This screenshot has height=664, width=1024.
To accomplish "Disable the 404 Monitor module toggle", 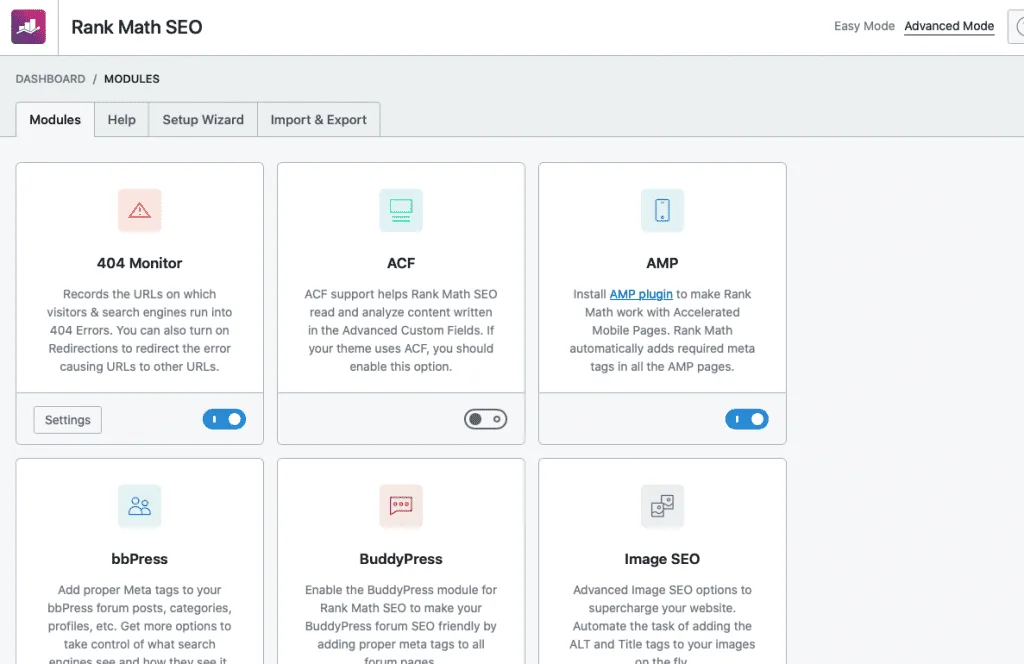I will coord(224,419).
